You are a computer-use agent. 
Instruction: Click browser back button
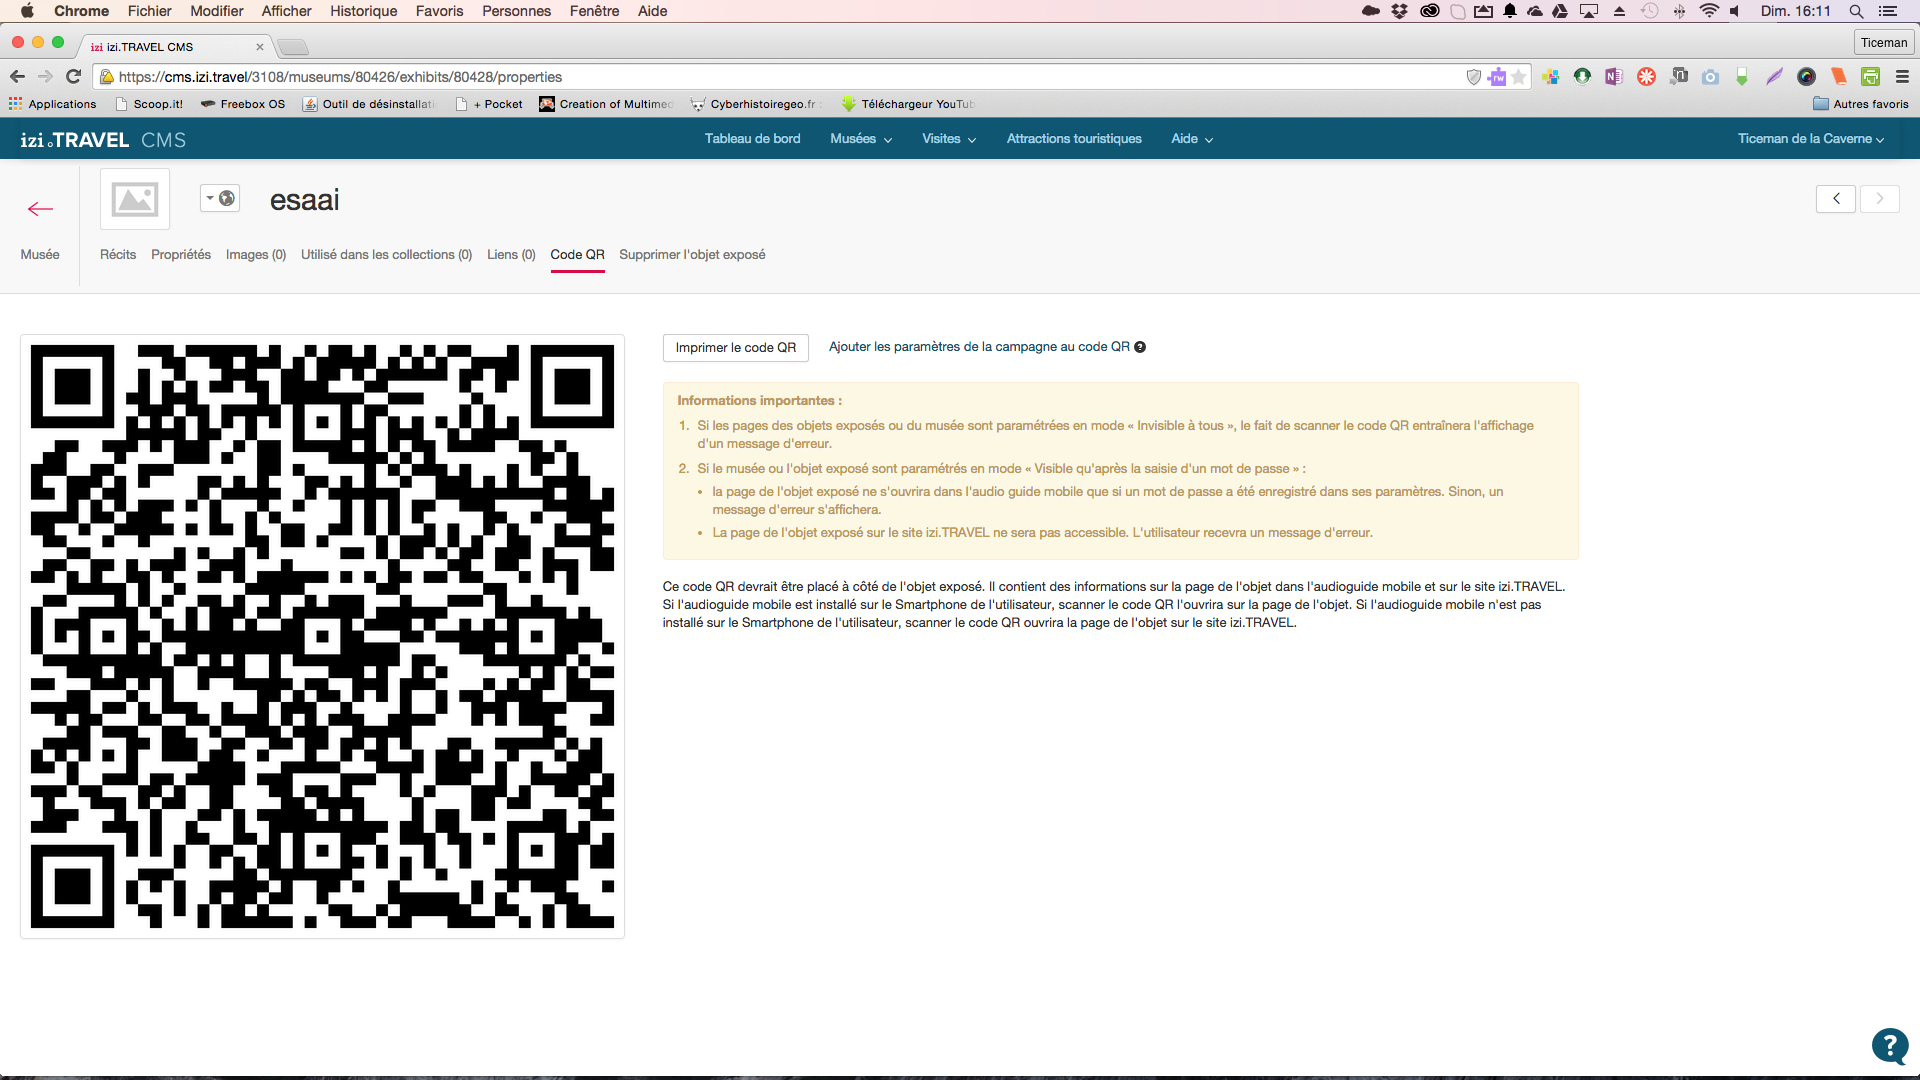pyautogui.click(x=17, y=77)
